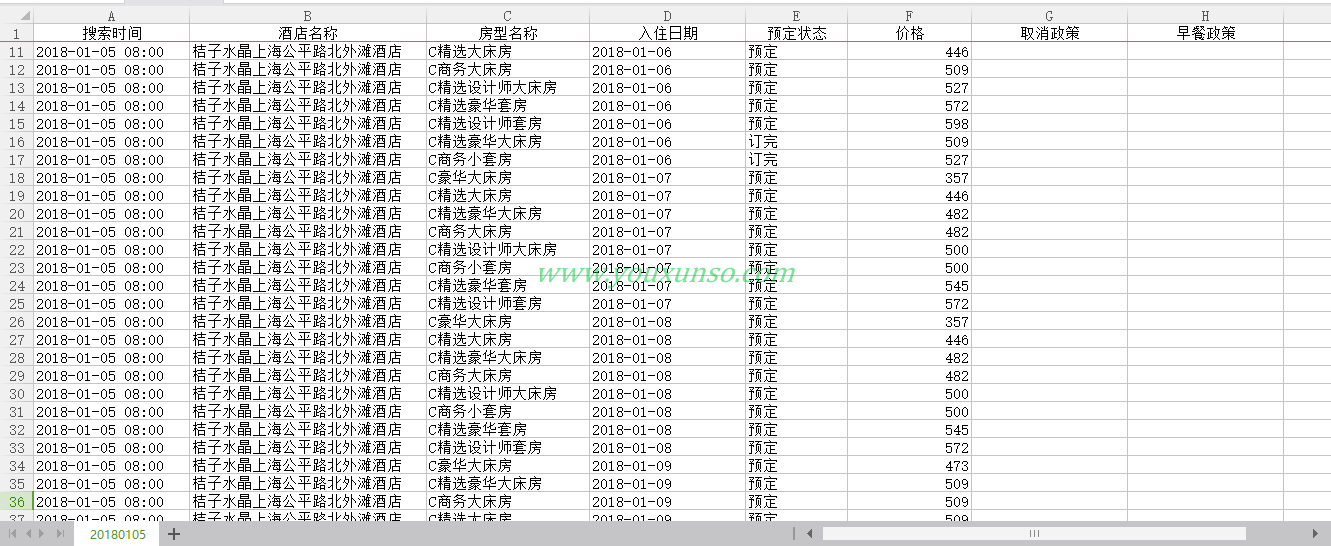Click horizontal scrollbar right arrow
The image size is (1331, 546).
[1316, 534]
